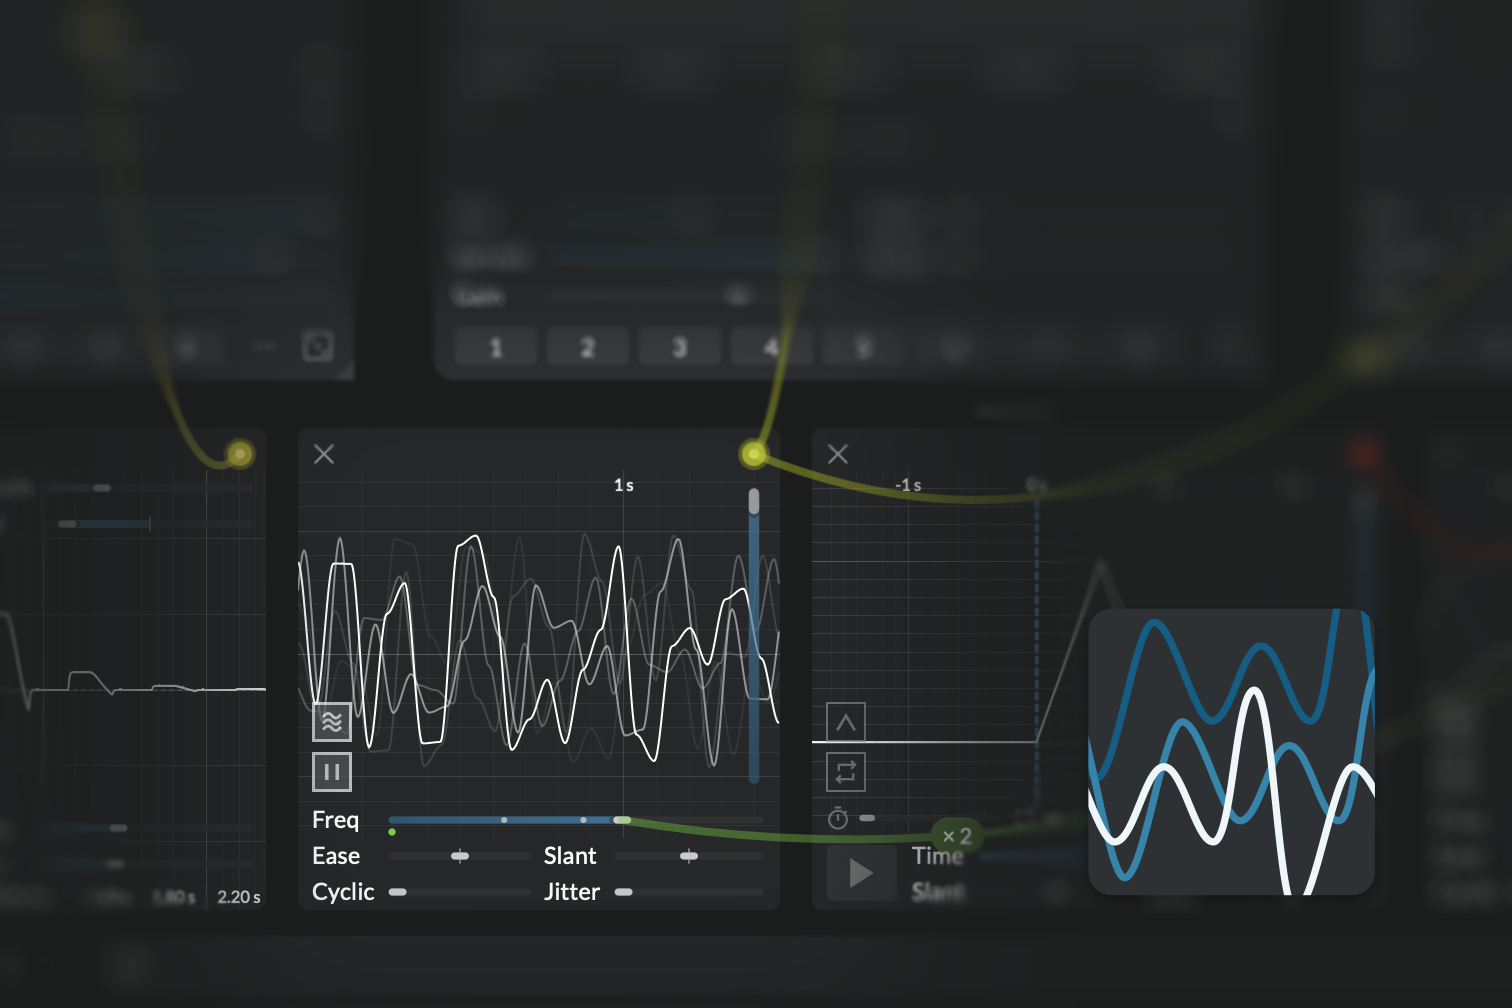The image size is (1512, 1008).
Task: Open the blue waveform logo thumbnail
Action: click(1231, 751)
